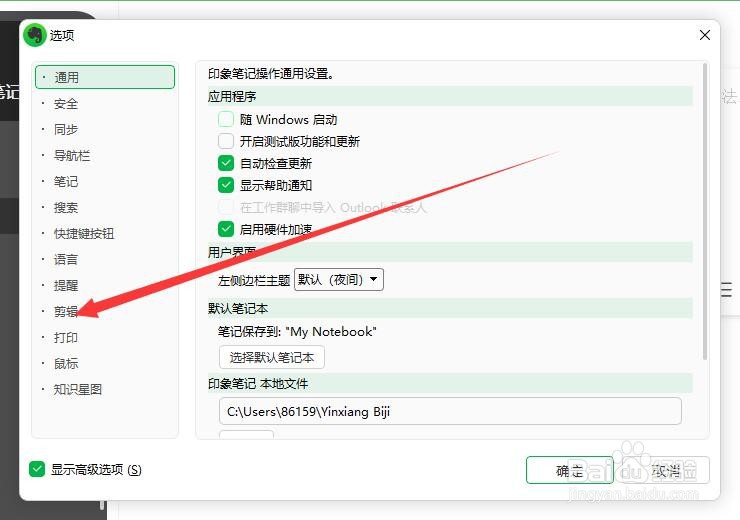Image resolution: width=740 pixels, height=520 pixels.
Task: Click the 默认笔记本 section header text
Action: (238, 308)
